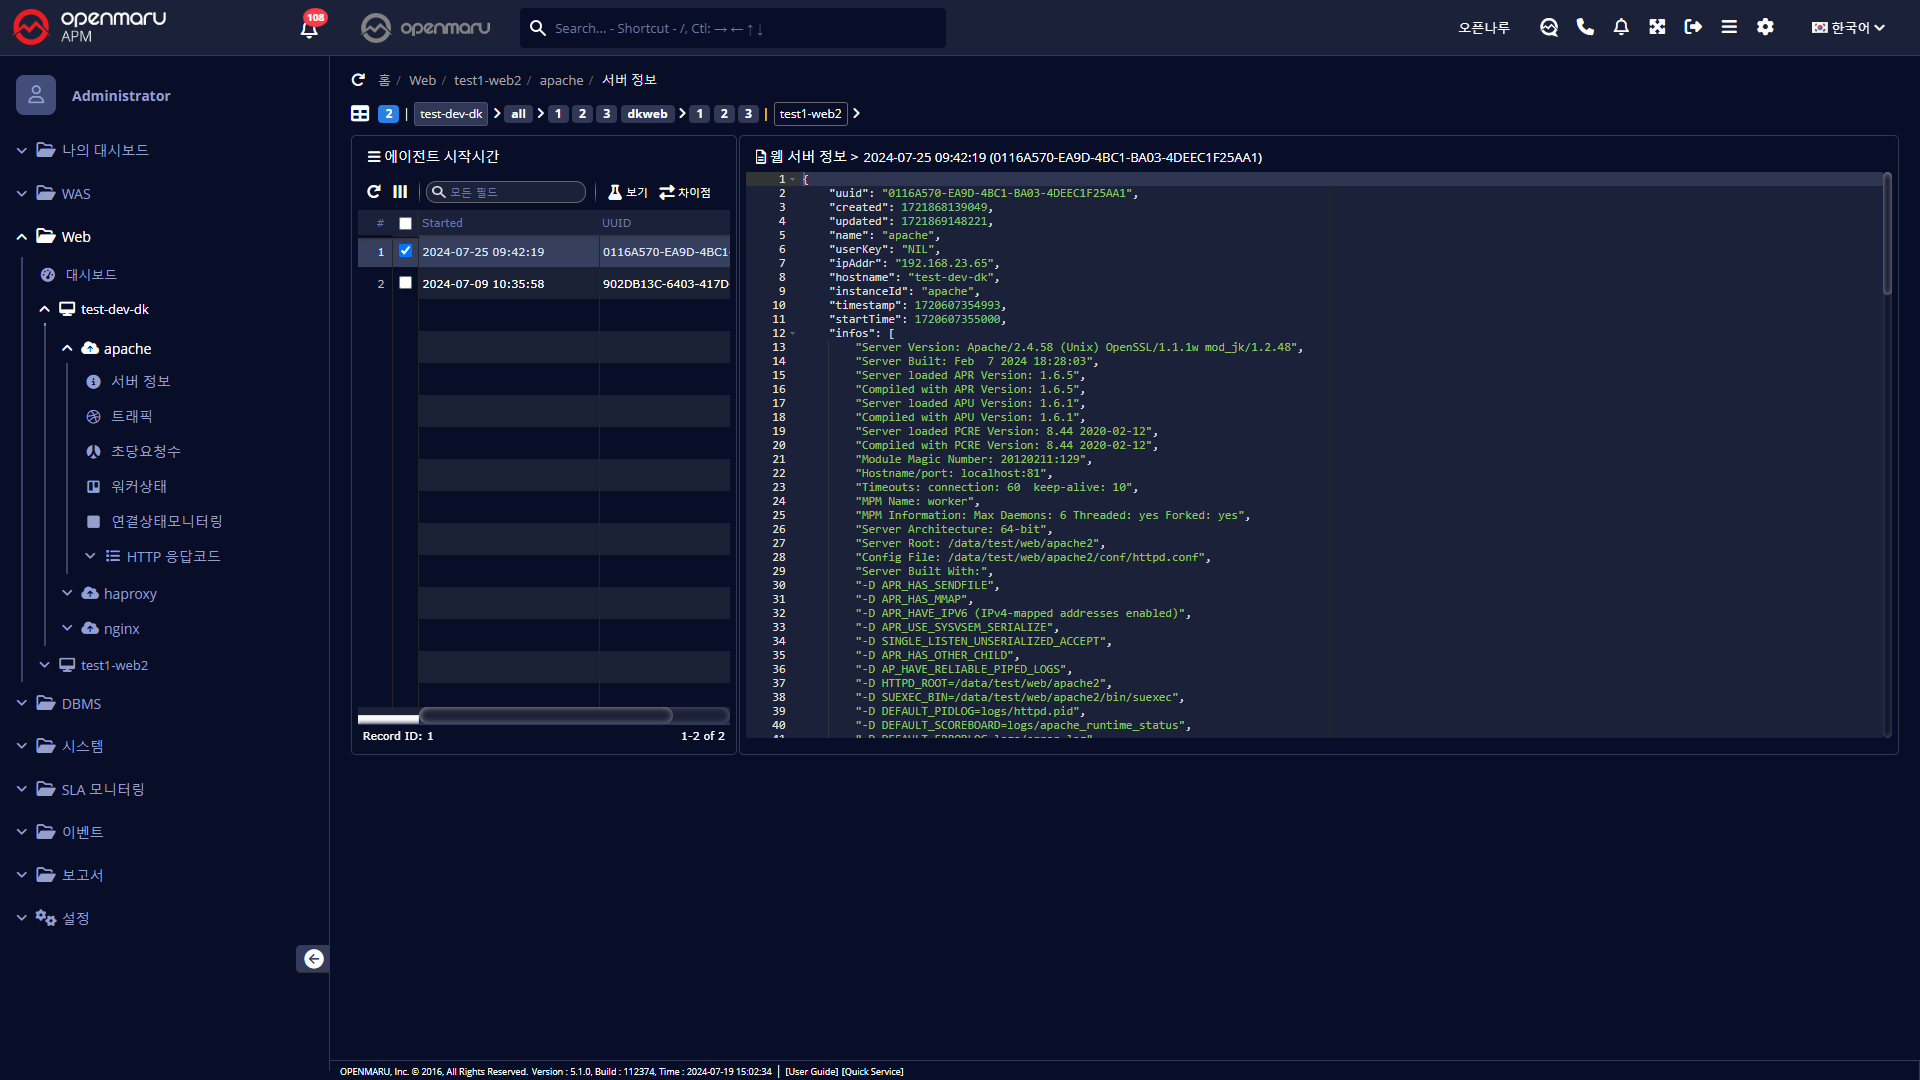The image size is (1920, 1080).
Task: Open the alarm bell icon in top-right toolbar
Action: [1621, 27]
